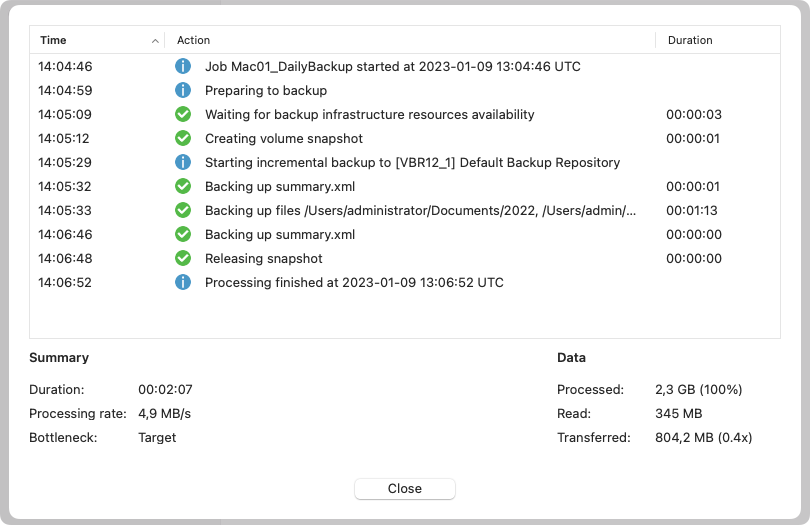Viewport: 810px width, 525px height.
Task: Select the Creating volume snapshot log entry
Action: click(283, 139)
